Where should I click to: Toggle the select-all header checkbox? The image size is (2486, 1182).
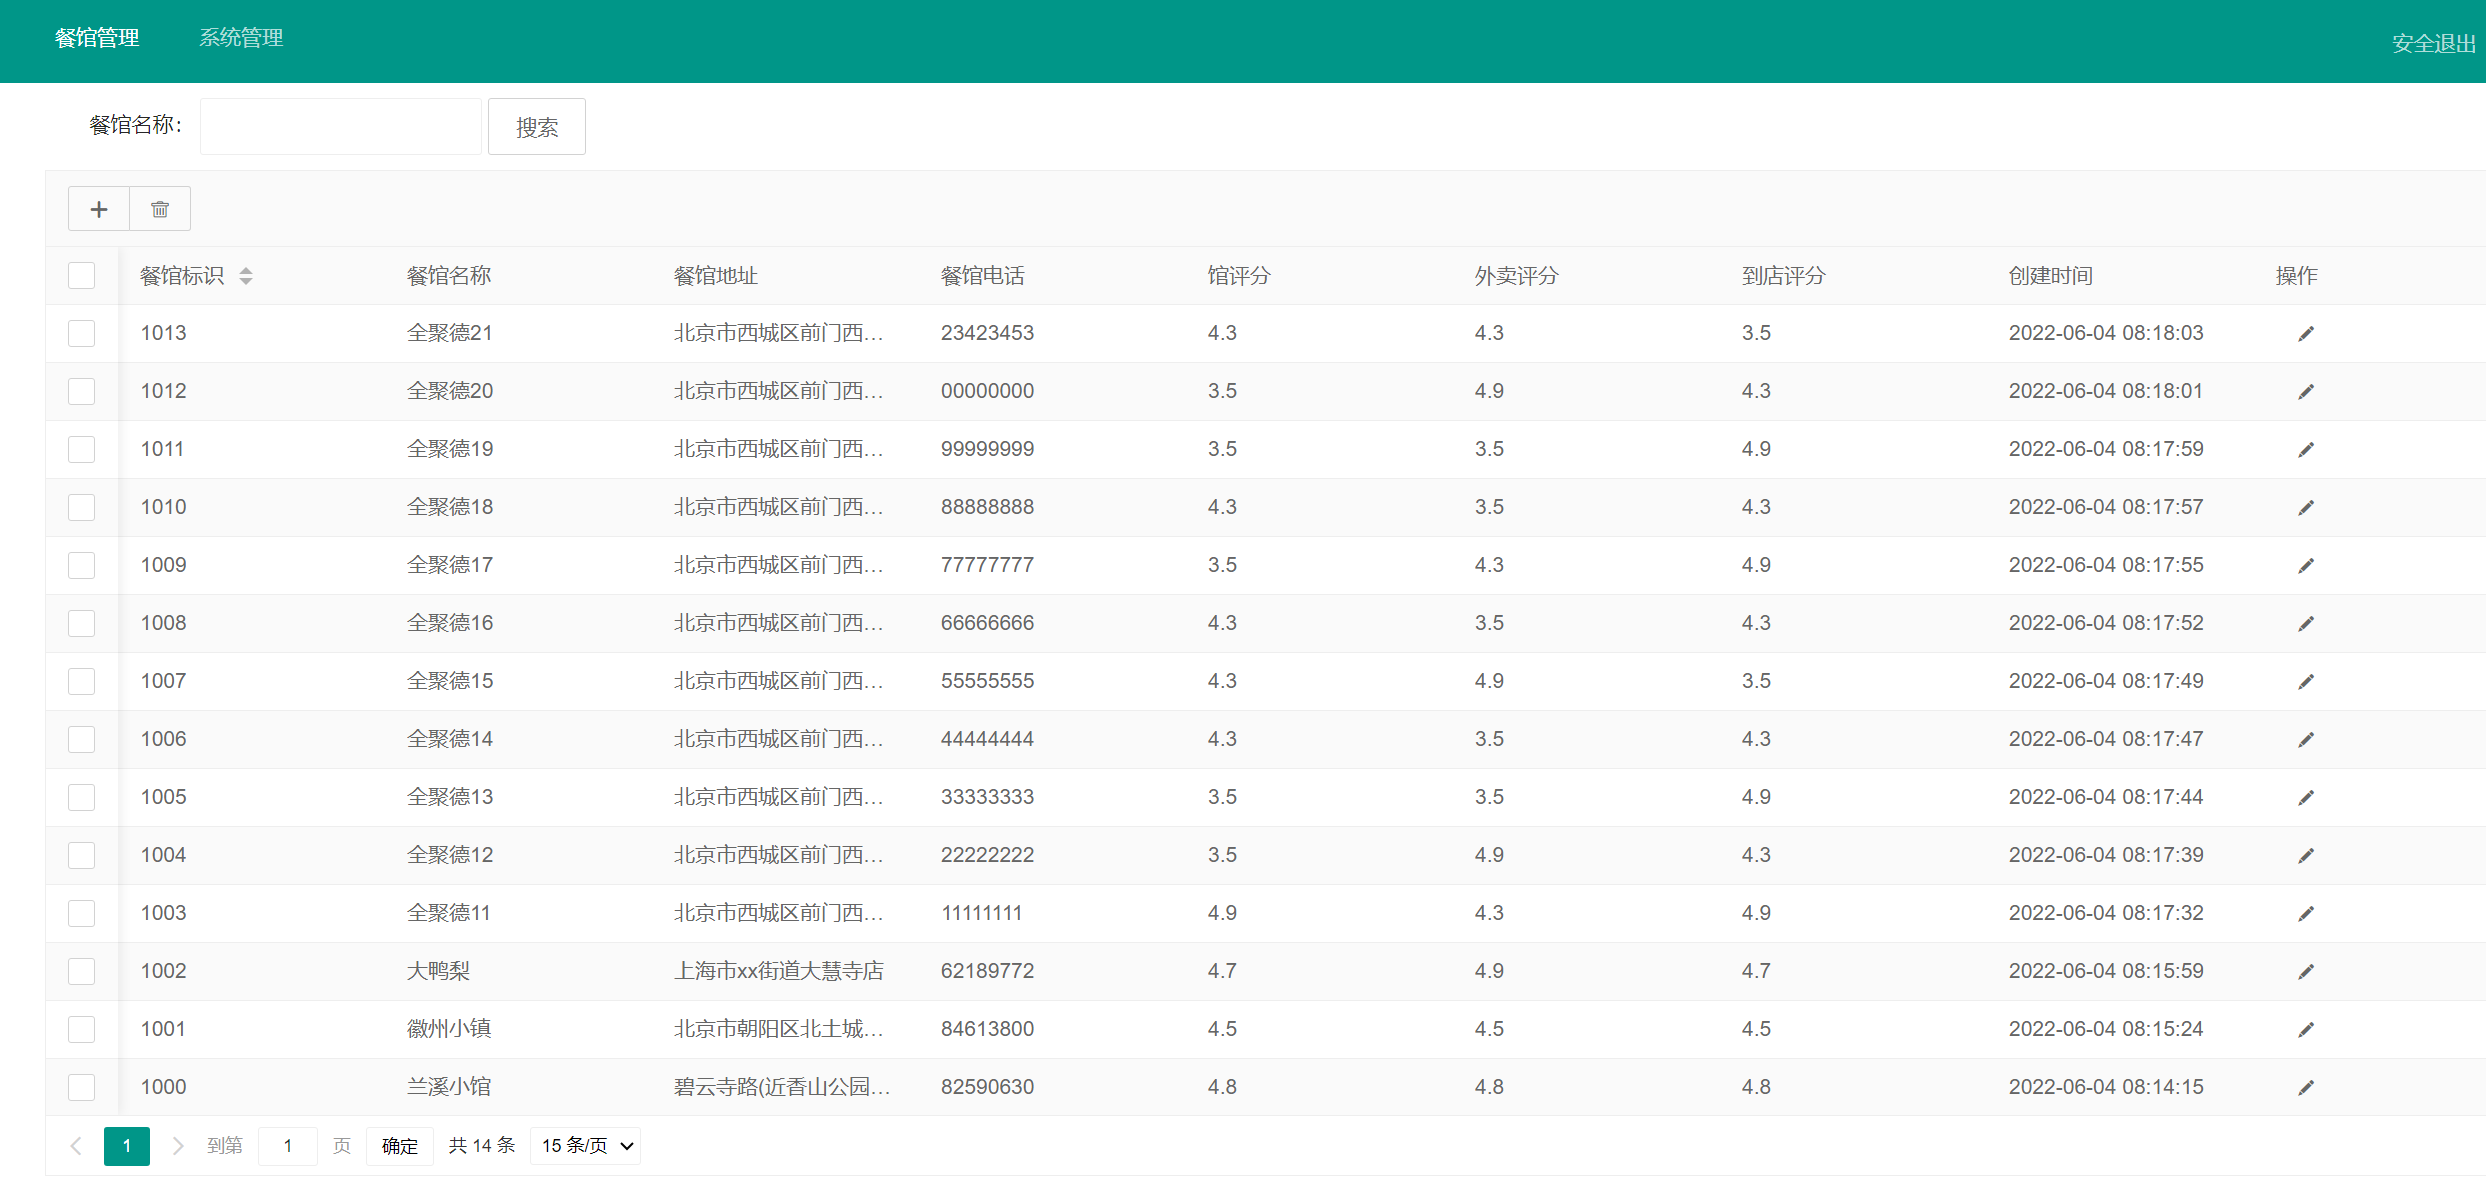point(82,276)
